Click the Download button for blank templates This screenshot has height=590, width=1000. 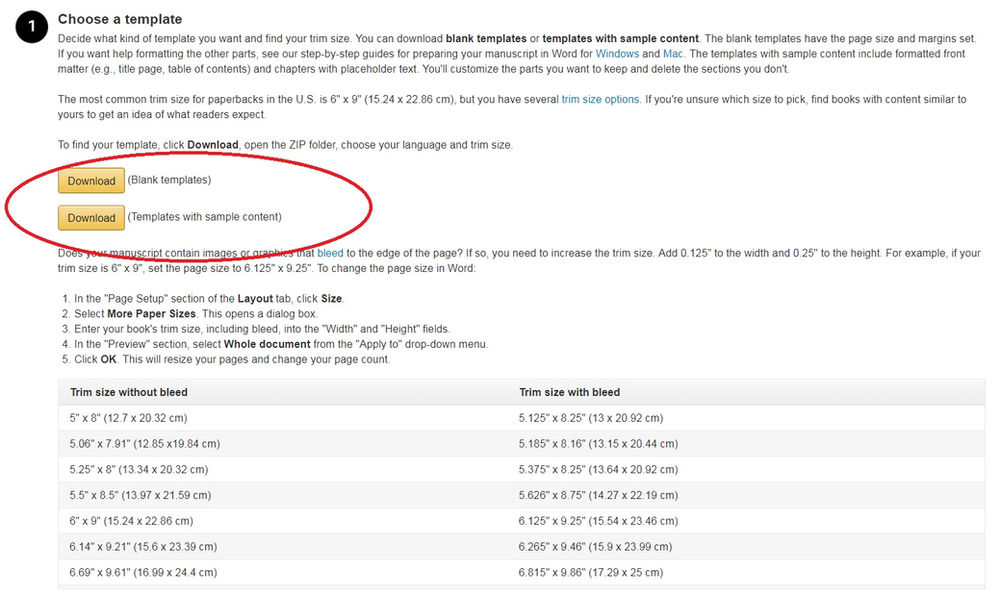point(91,181)
